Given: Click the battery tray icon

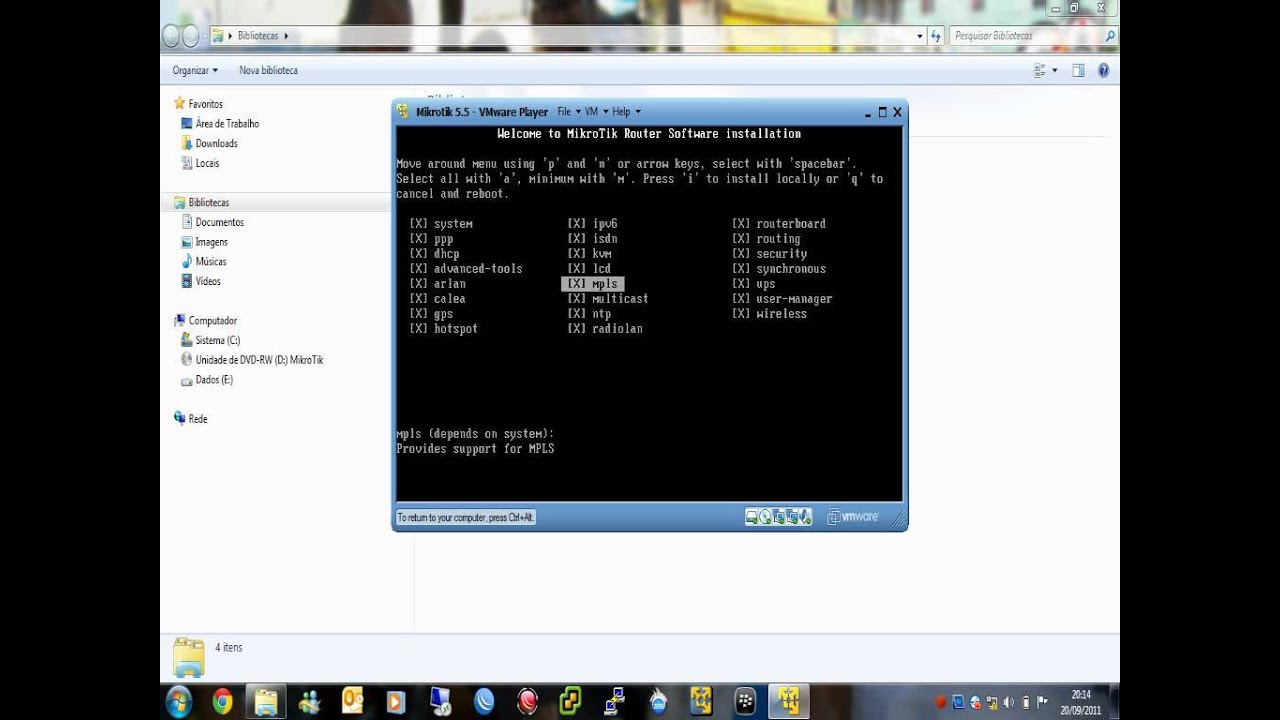Looking at the screenshot, I should [1025, 702].
